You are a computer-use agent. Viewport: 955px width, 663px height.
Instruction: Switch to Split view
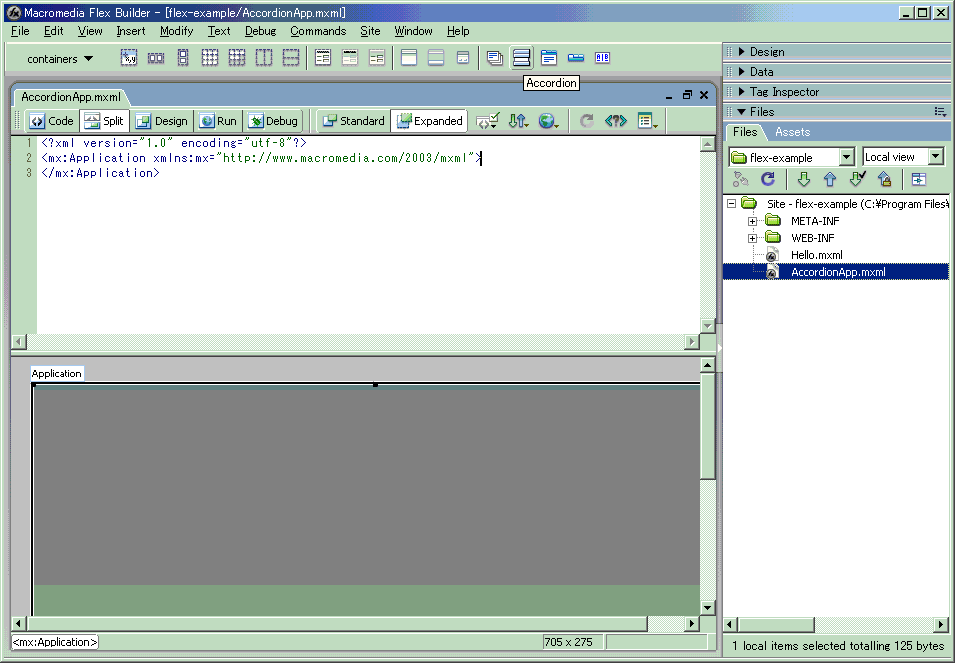point(104,121)
